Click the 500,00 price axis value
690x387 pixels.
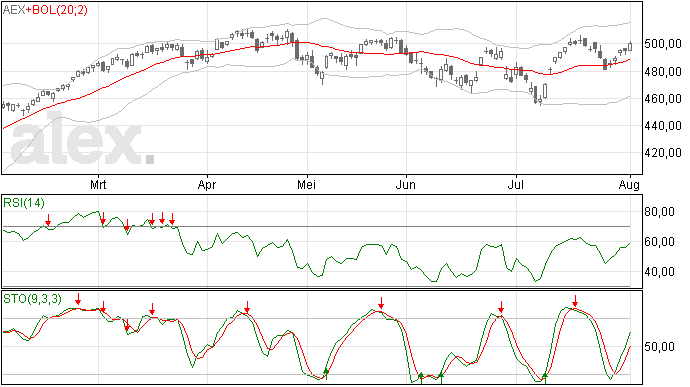point(662,44)
